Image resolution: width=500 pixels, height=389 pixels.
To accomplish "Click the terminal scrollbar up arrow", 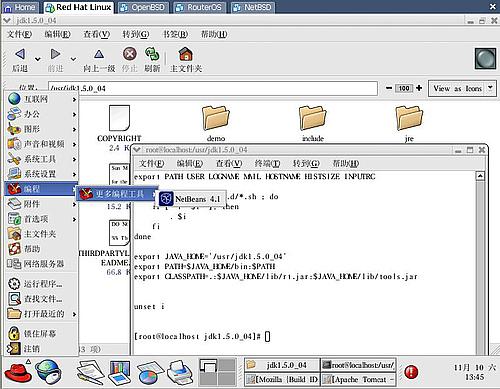I will point(480,176).
